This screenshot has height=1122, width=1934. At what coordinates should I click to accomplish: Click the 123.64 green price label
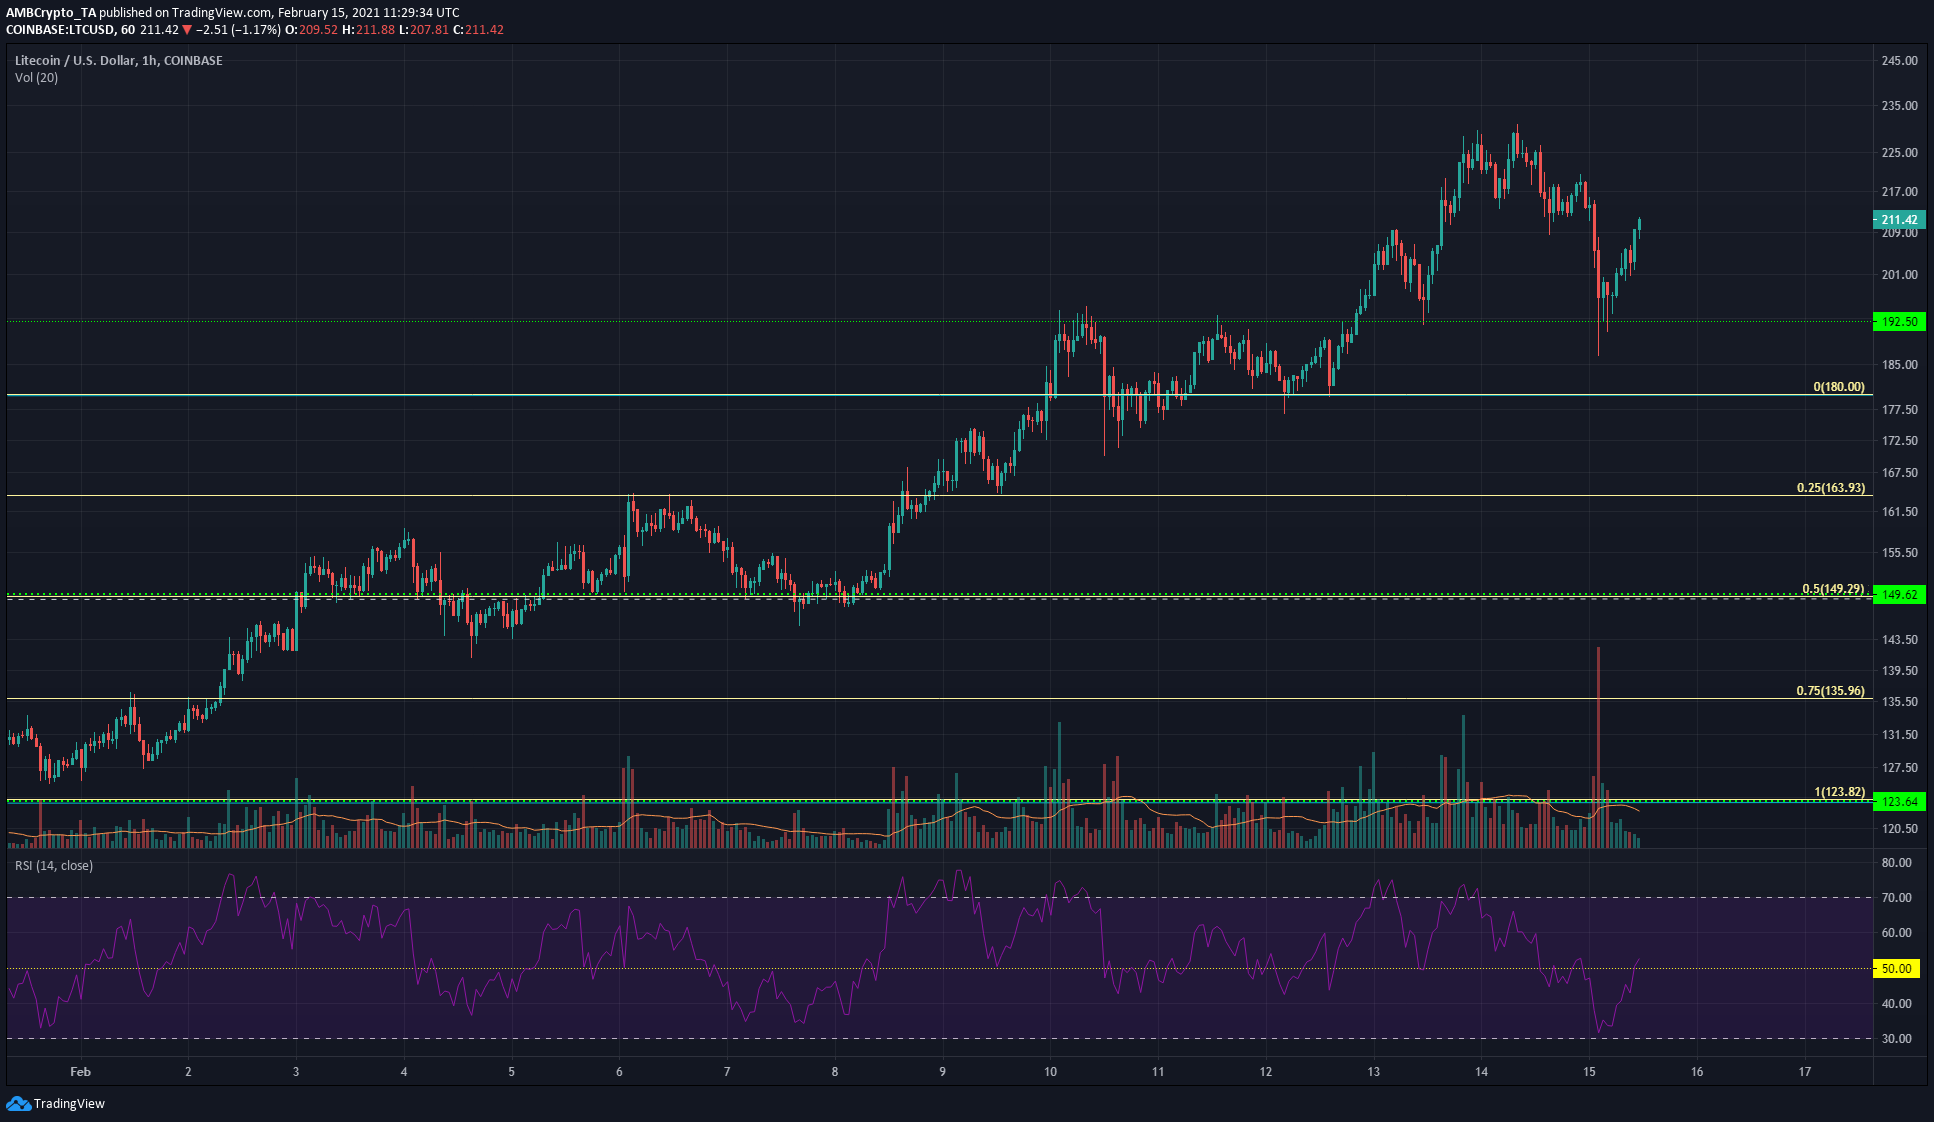tap(1899, 802)
